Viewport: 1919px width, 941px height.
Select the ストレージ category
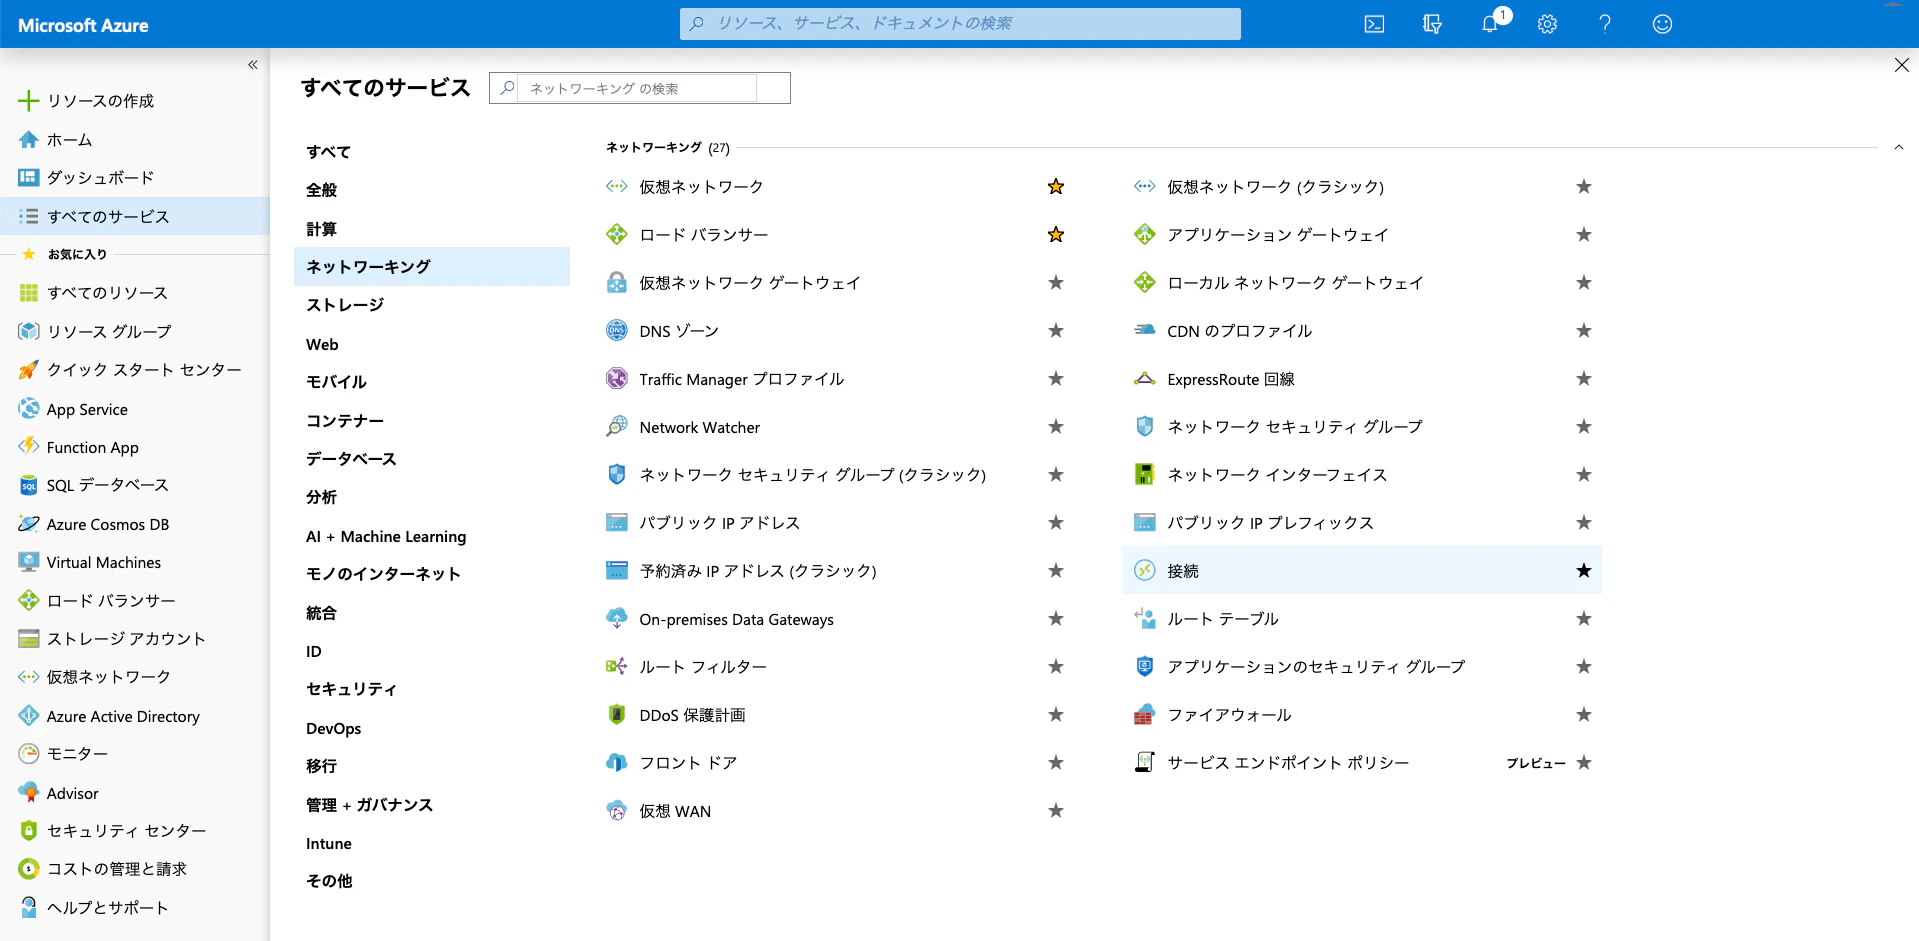432,305
